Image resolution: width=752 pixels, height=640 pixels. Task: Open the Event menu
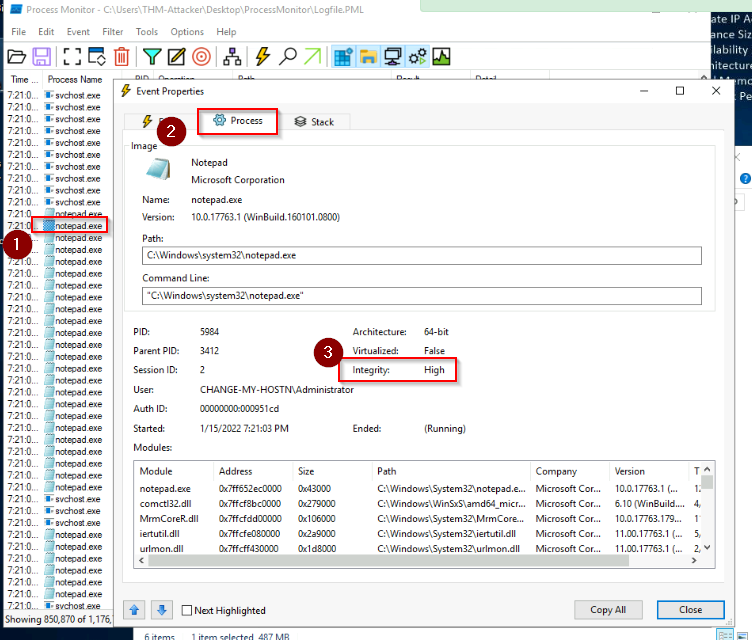point(78,32)
